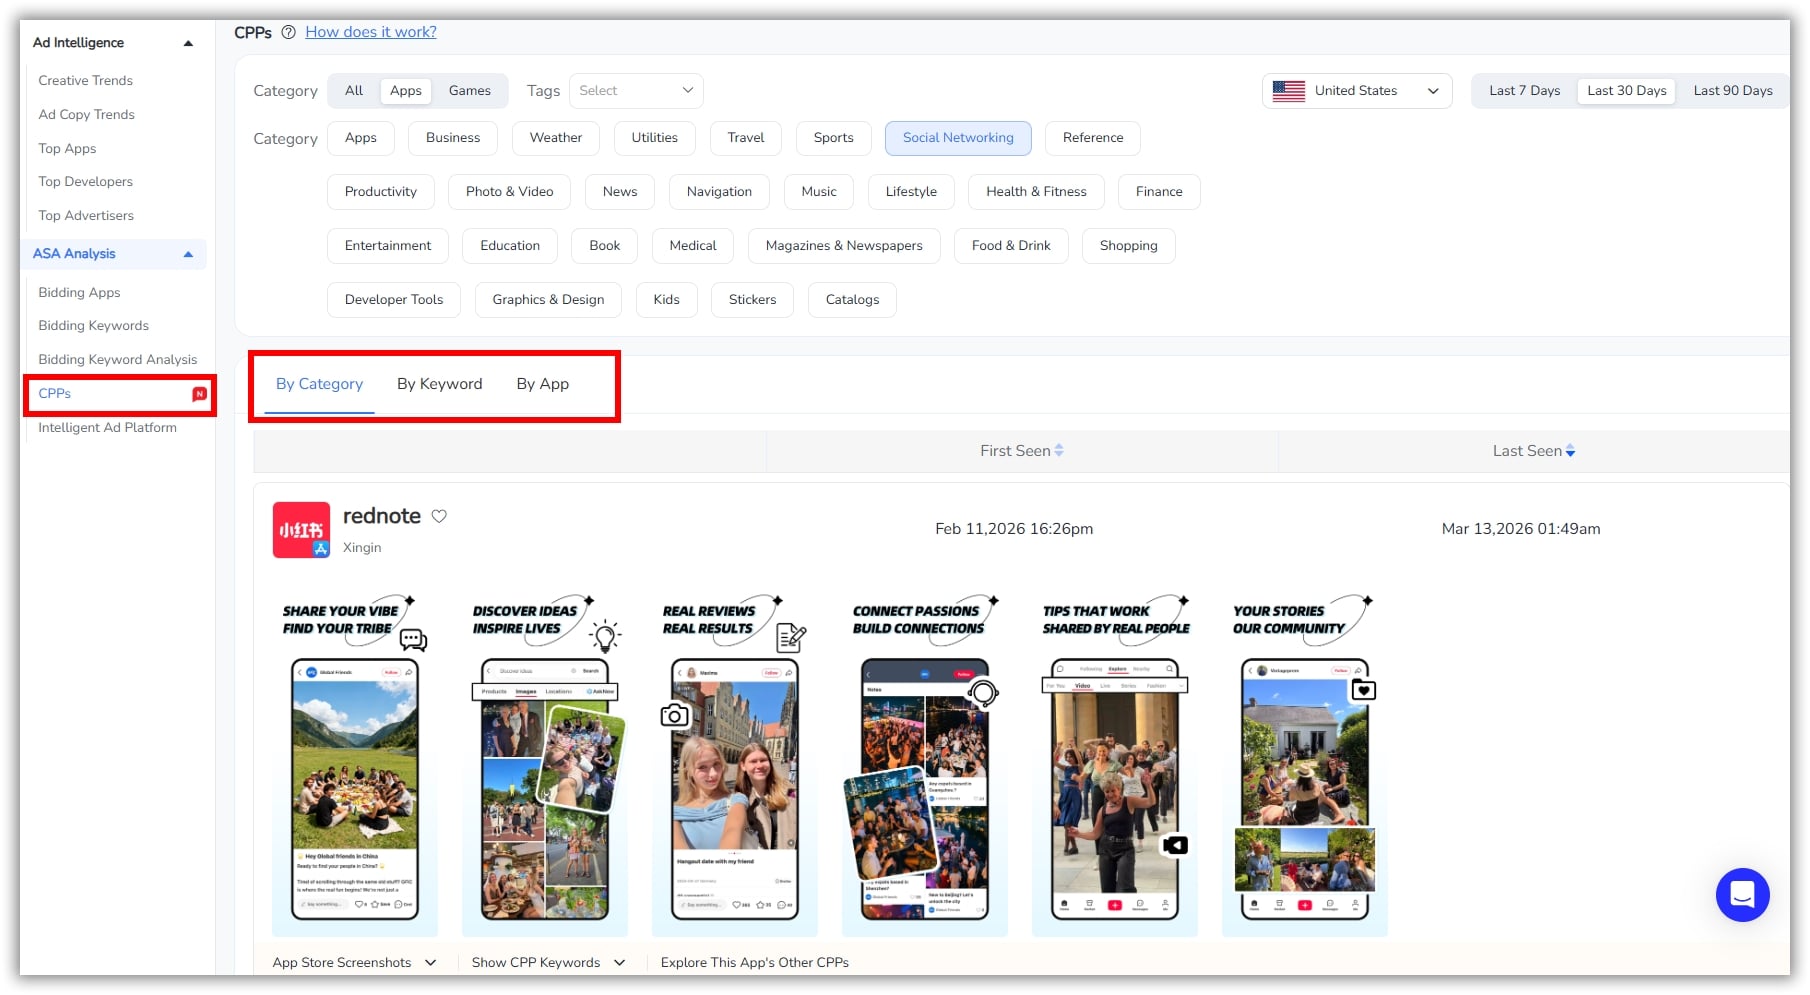Open the rednote app logo

pos(301,529)
